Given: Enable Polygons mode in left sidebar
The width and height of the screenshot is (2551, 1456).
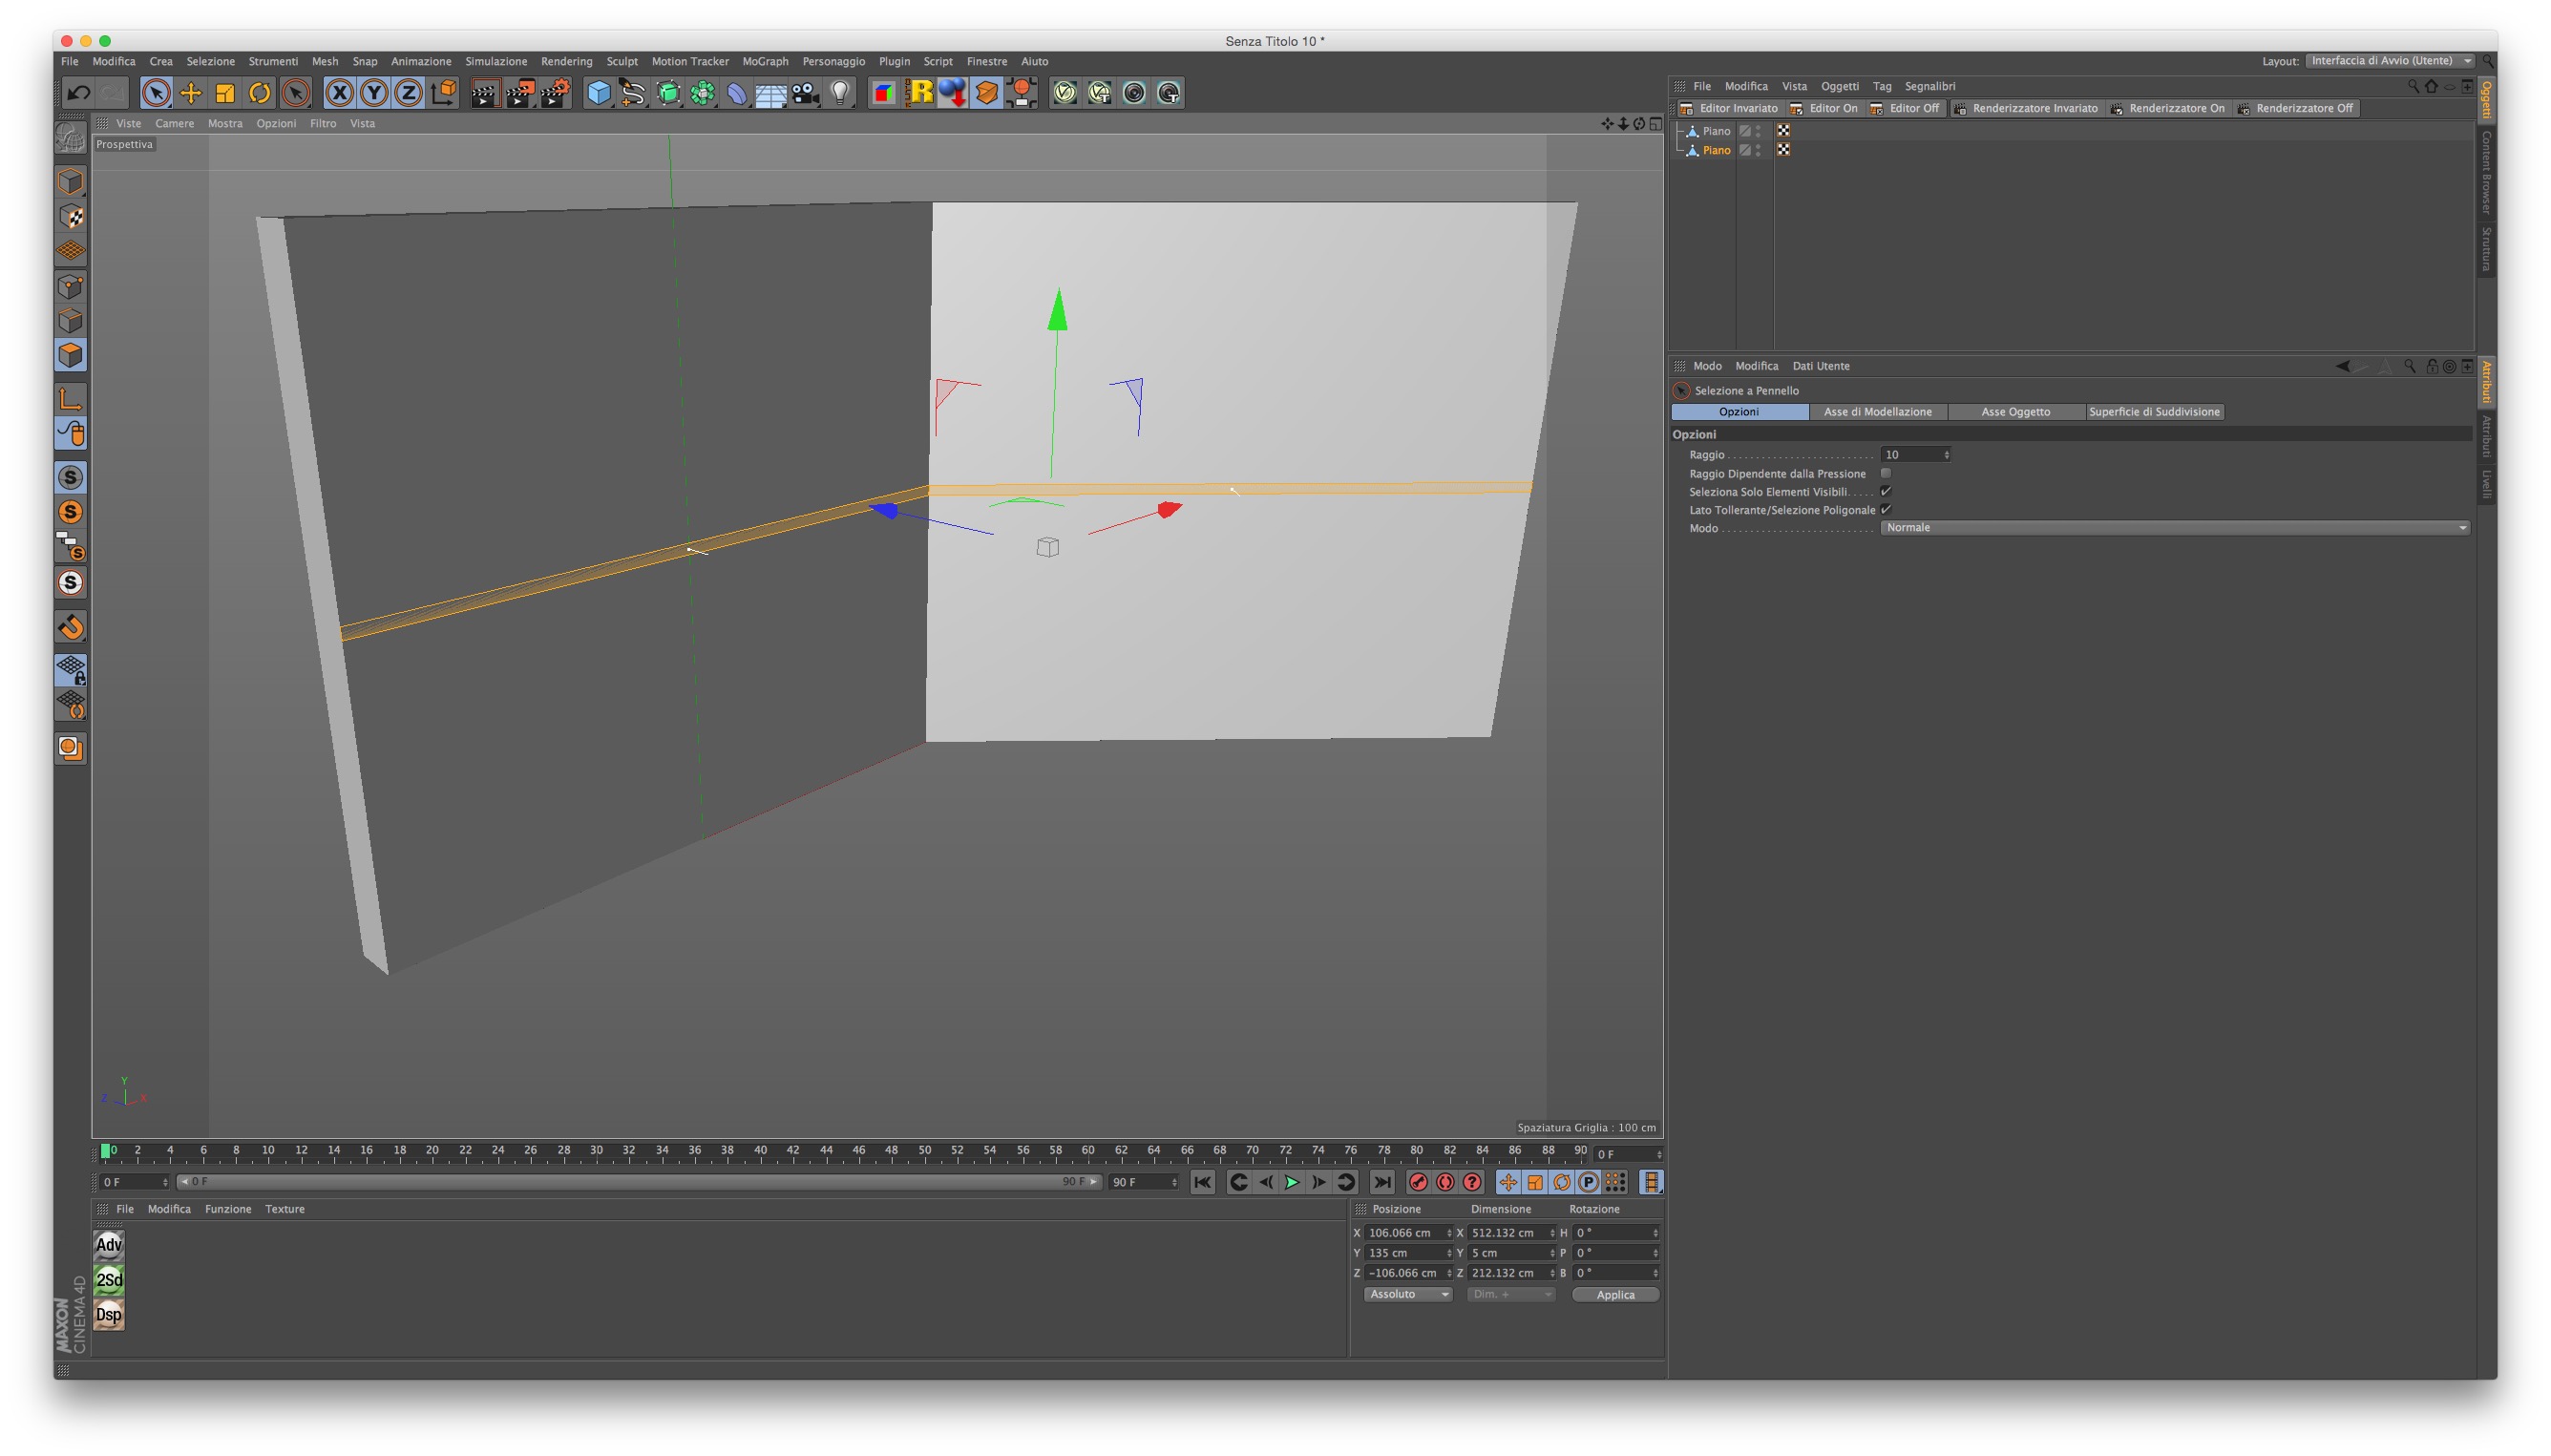Looking at the screenshot, I should [x=70, y=355].
